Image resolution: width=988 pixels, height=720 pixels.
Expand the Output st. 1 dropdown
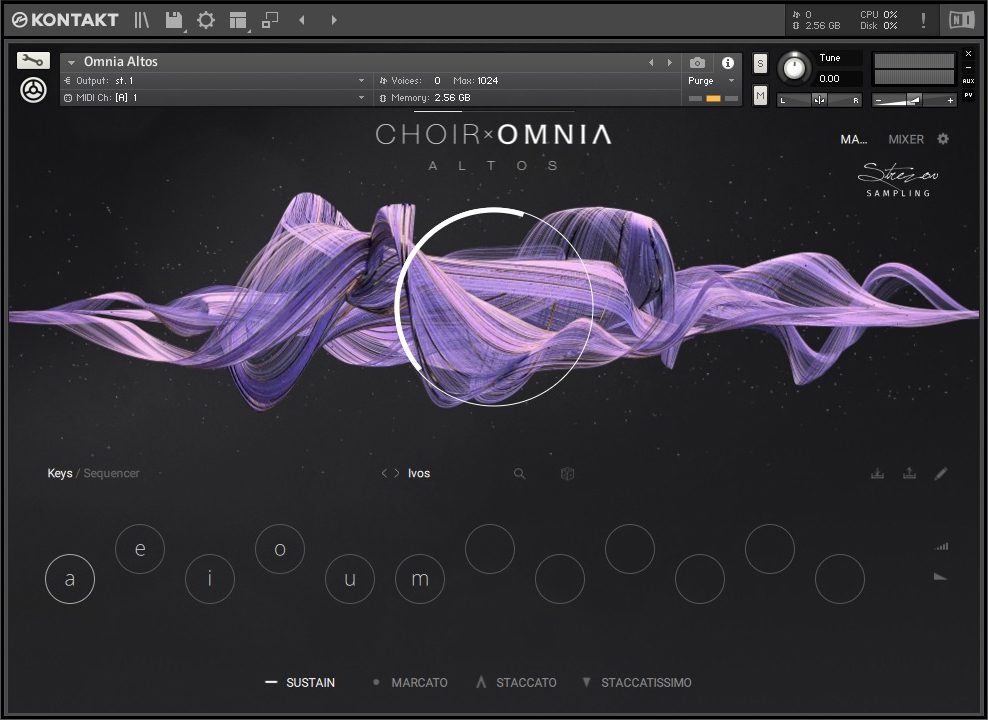click(x=361, y=81)
